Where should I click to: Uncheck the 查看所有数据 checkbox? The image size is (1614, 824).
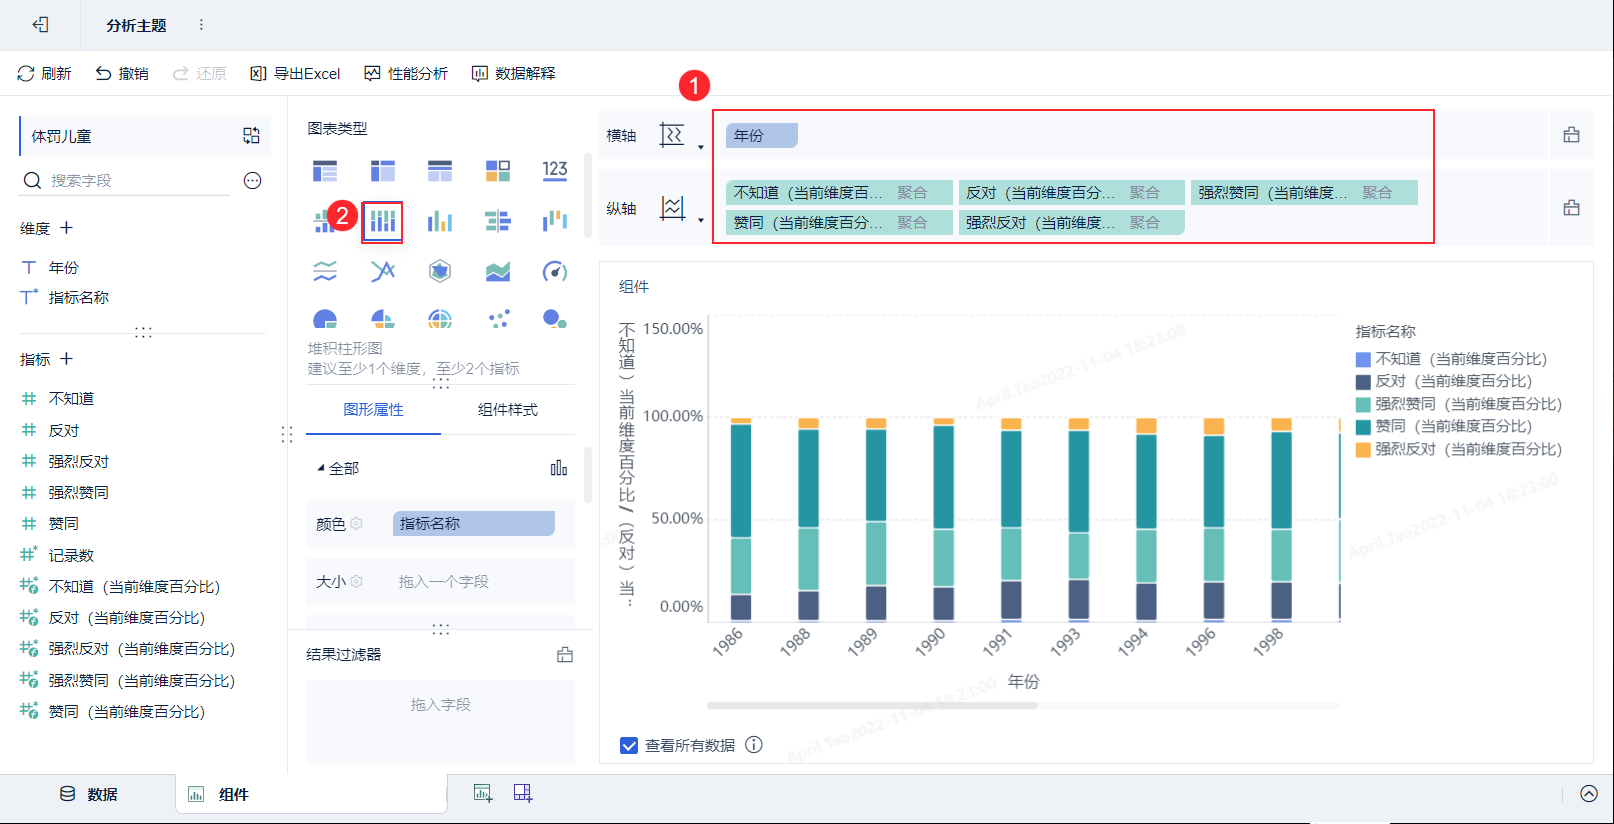tap(629, 745)
